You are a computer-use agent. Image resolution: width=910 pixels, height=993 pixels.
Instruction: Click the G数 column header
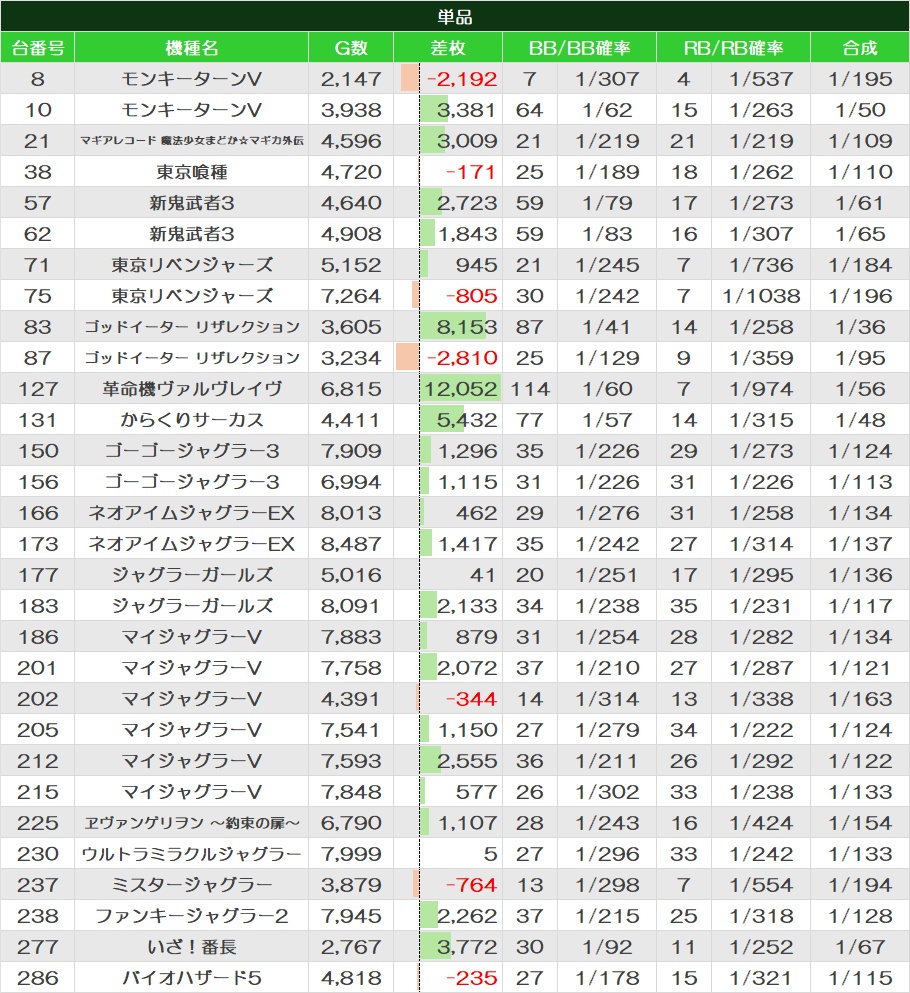pos(351,47)
